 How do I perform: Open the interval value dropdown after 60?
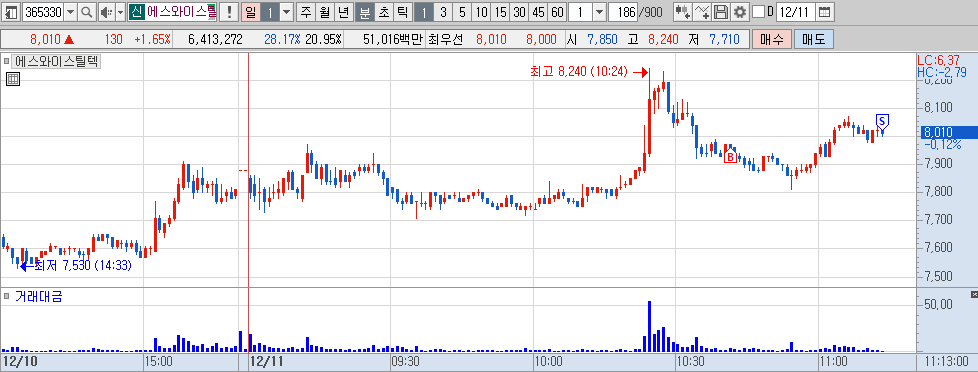click(x=599, y=12)
